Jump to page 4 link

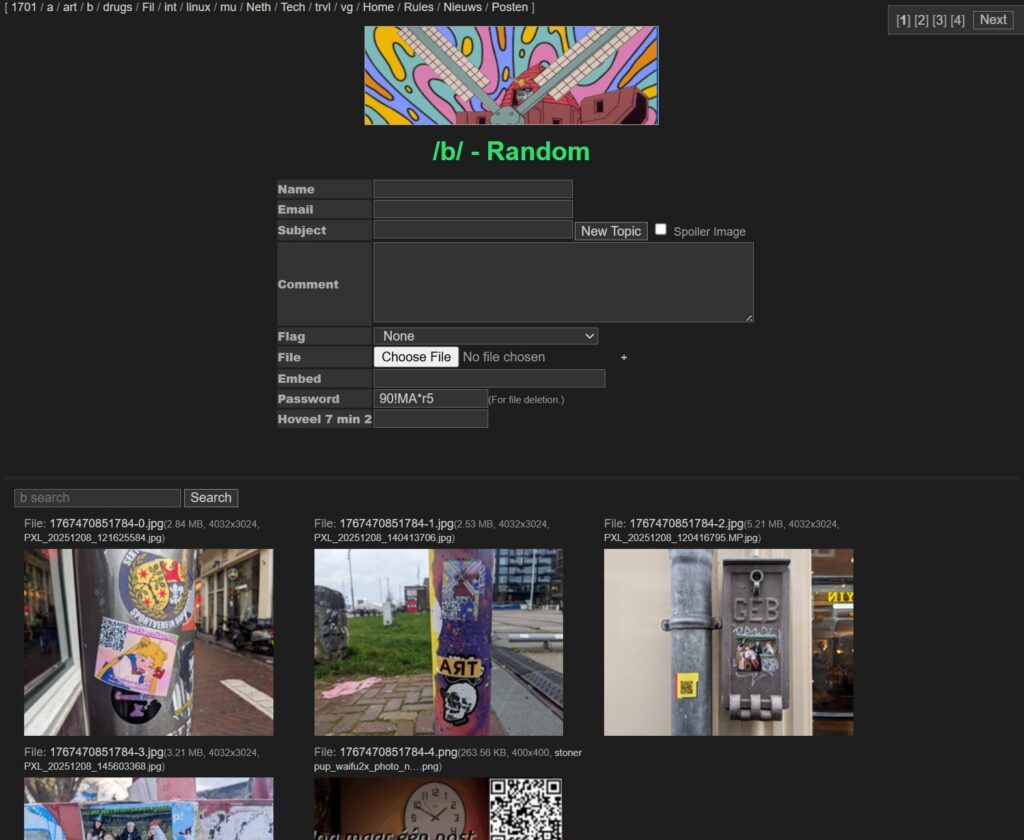[x=957, y=20]
